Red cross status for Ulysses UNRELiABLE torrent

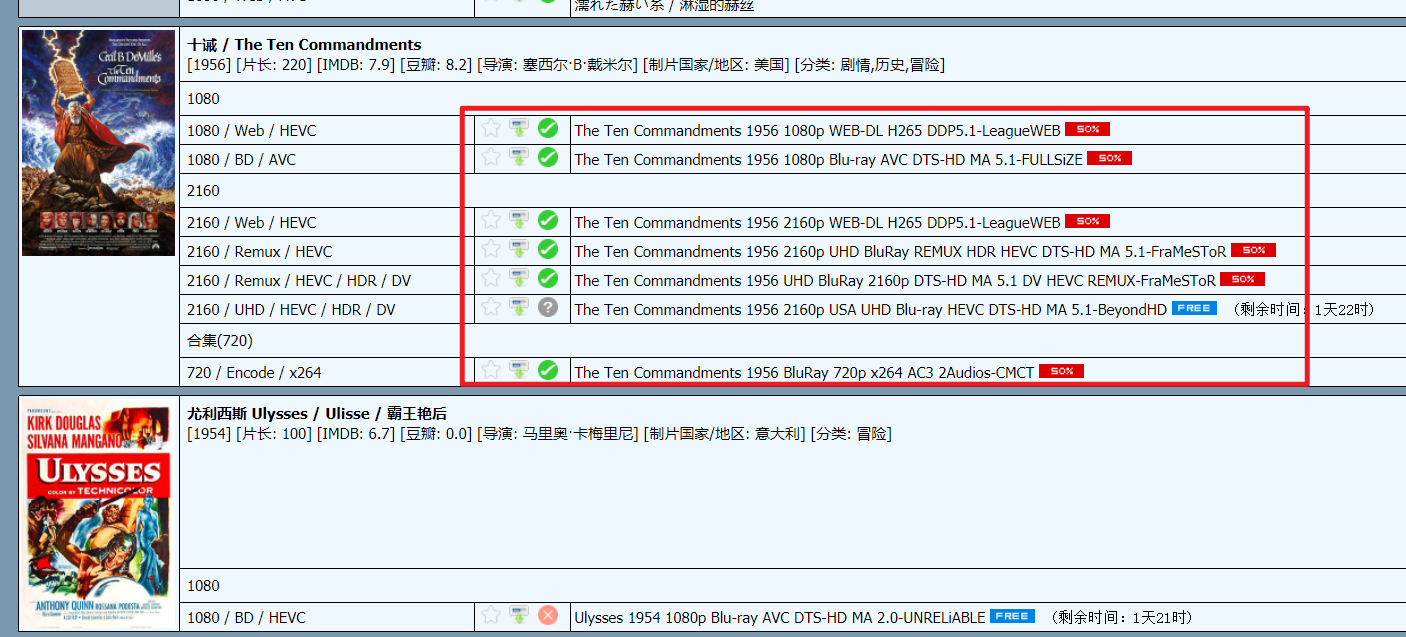coord(547,614)
